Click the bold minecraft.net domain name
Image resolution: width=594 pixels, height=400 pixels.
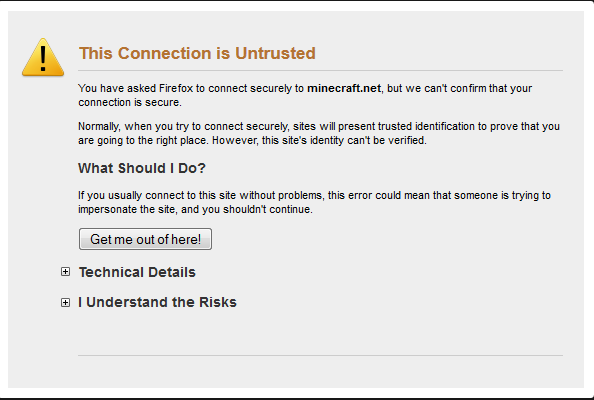pyautogui.click(x=344, y=88)
